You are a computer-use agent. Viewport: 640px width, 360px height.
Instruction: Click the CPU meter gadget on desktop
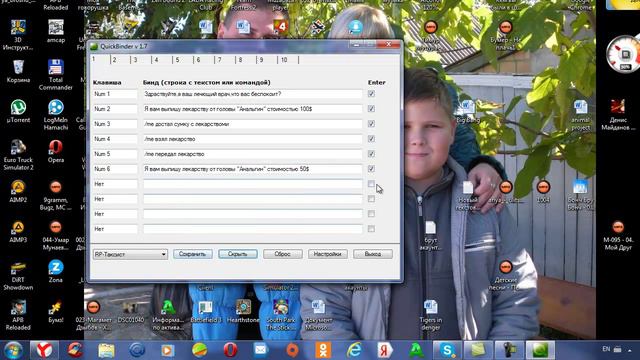(623, 54)
